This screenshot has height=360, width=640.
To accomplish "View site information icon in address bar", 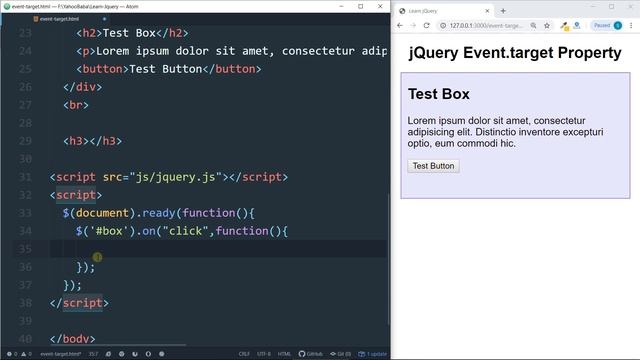I will (443, 25).
